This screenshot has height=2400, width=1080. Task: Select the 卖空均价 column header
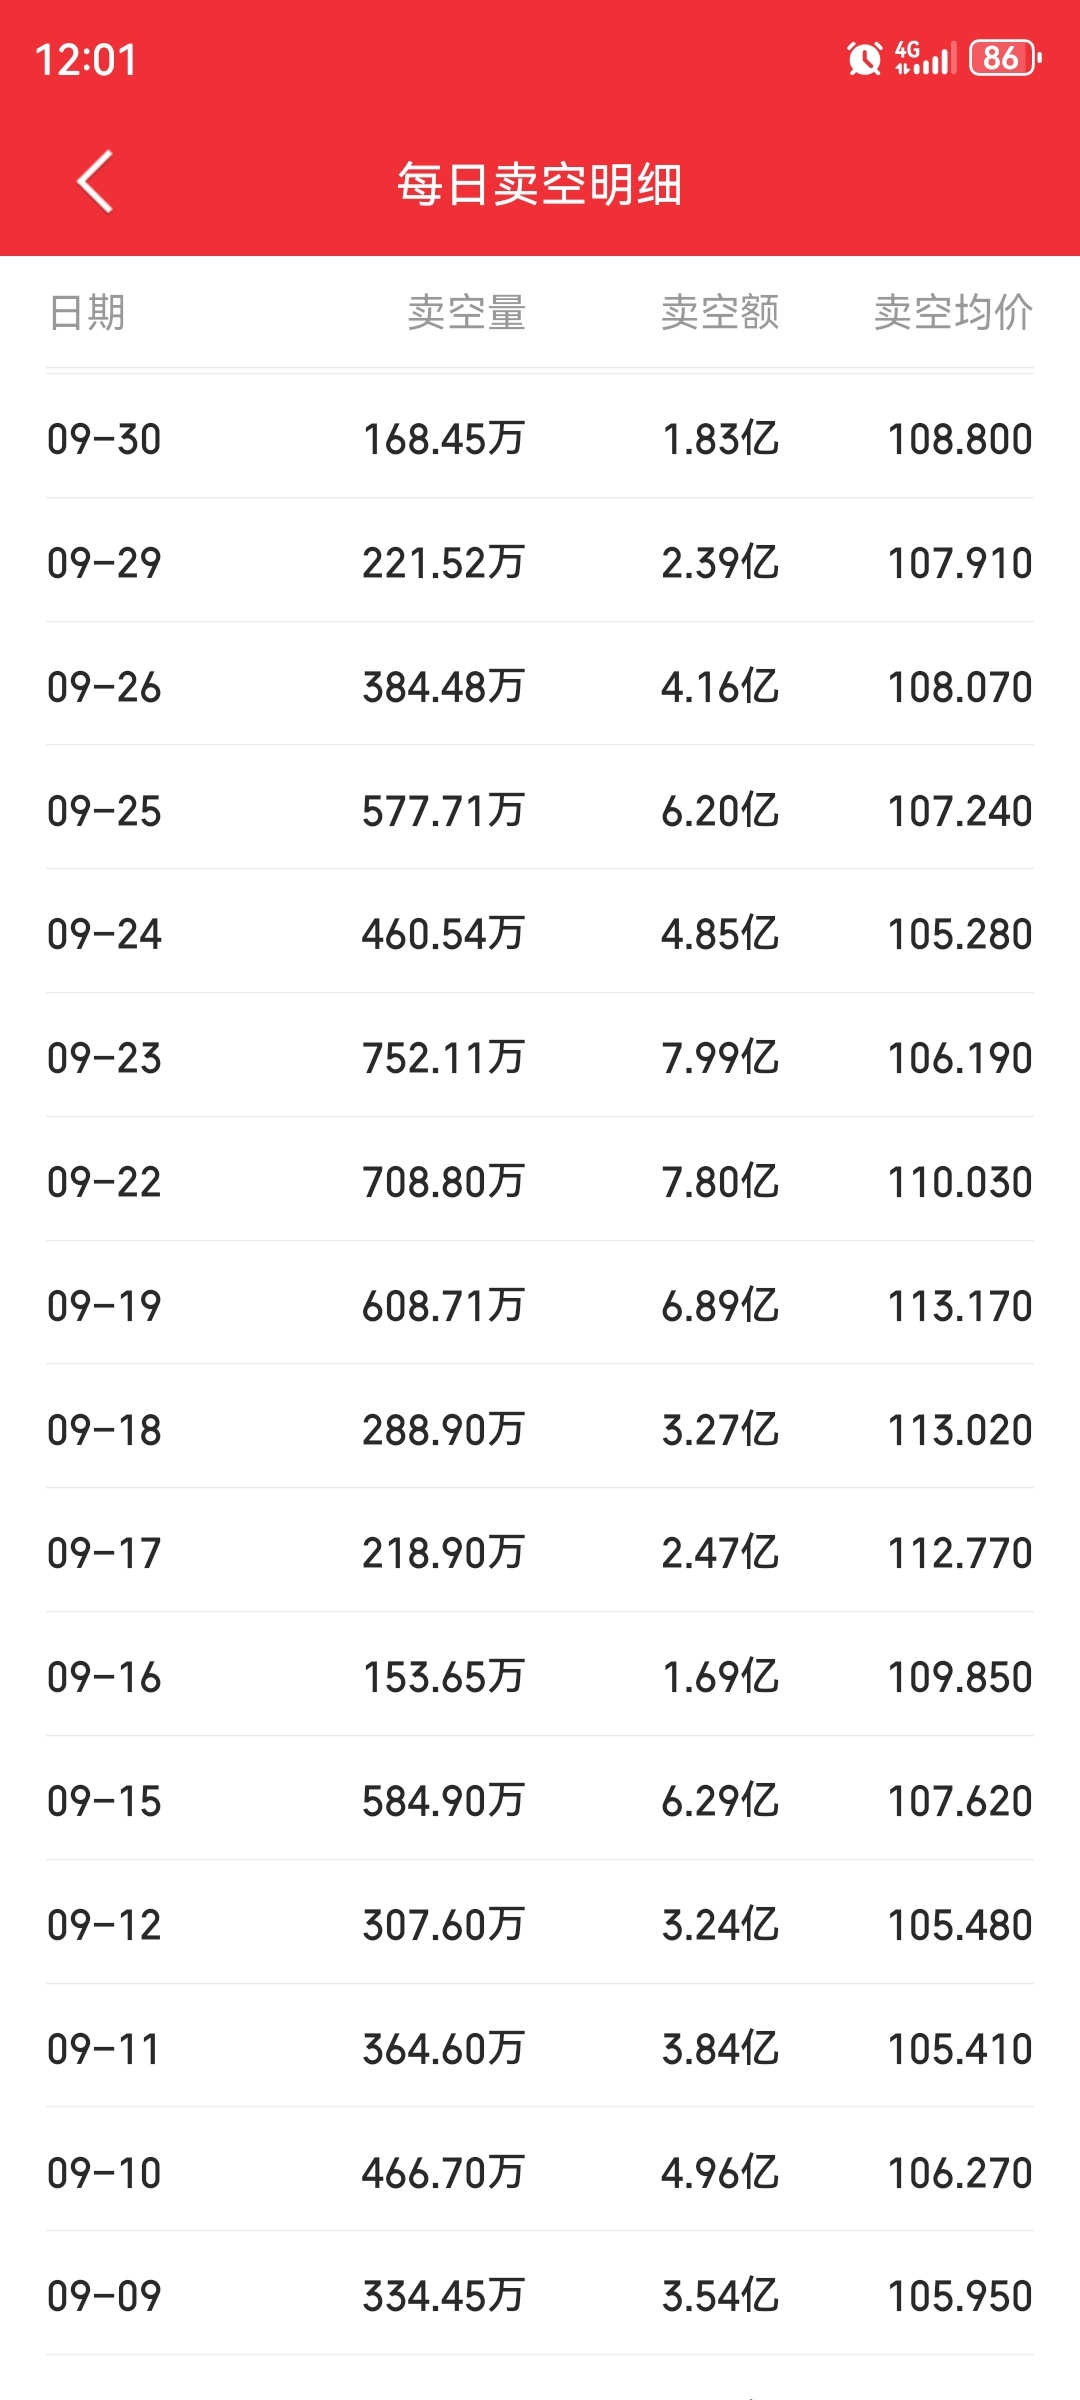click(x=953, y=312)
